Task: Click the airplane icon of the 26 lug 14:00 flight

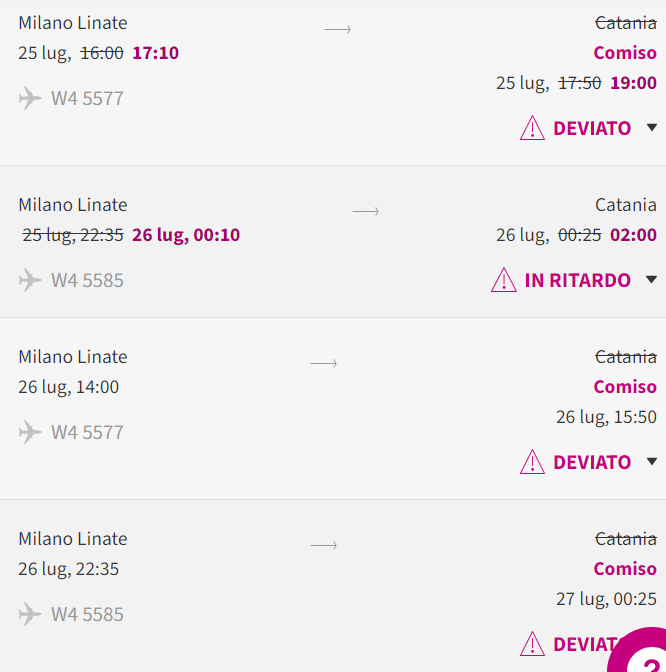Action: (x=30, y=432)
